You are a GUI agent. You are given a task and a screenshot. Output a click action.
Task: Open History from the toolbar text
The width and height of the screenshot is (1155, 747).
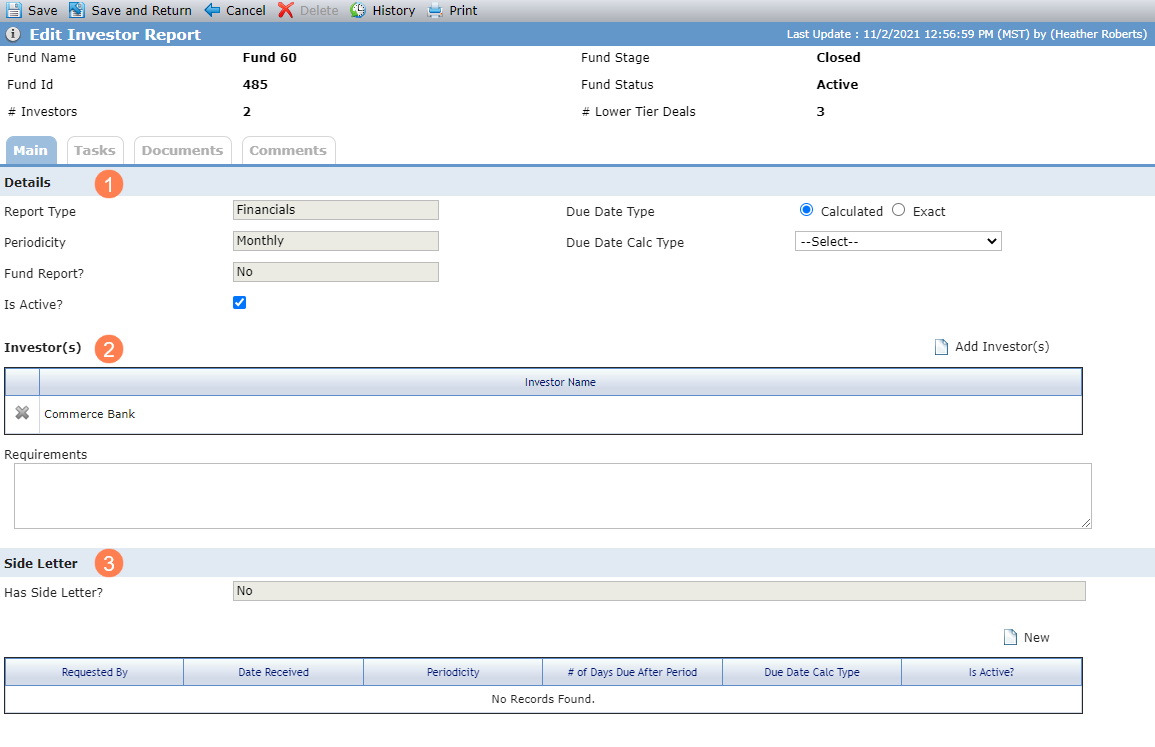(x=393, y=11)
